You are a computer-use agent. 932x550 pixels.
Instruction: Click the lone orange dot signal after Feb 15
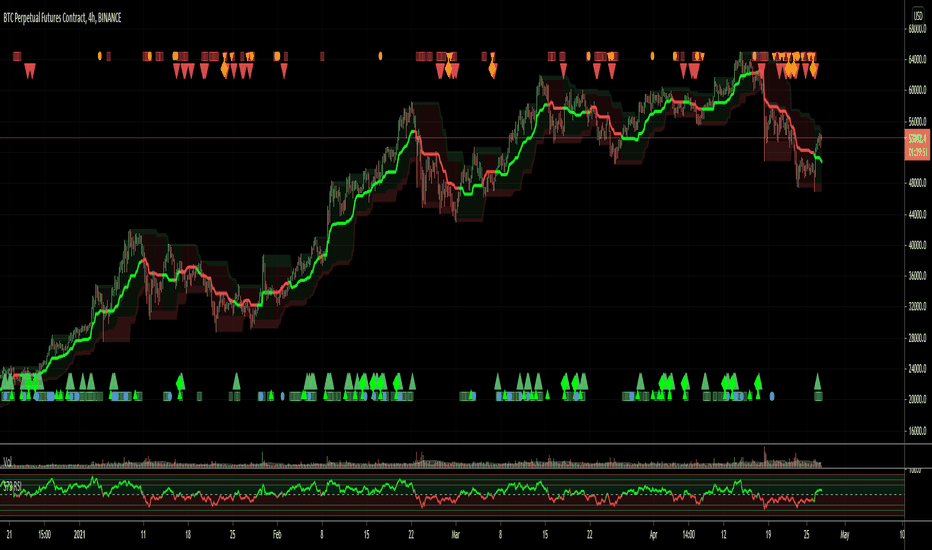[380, 56]
